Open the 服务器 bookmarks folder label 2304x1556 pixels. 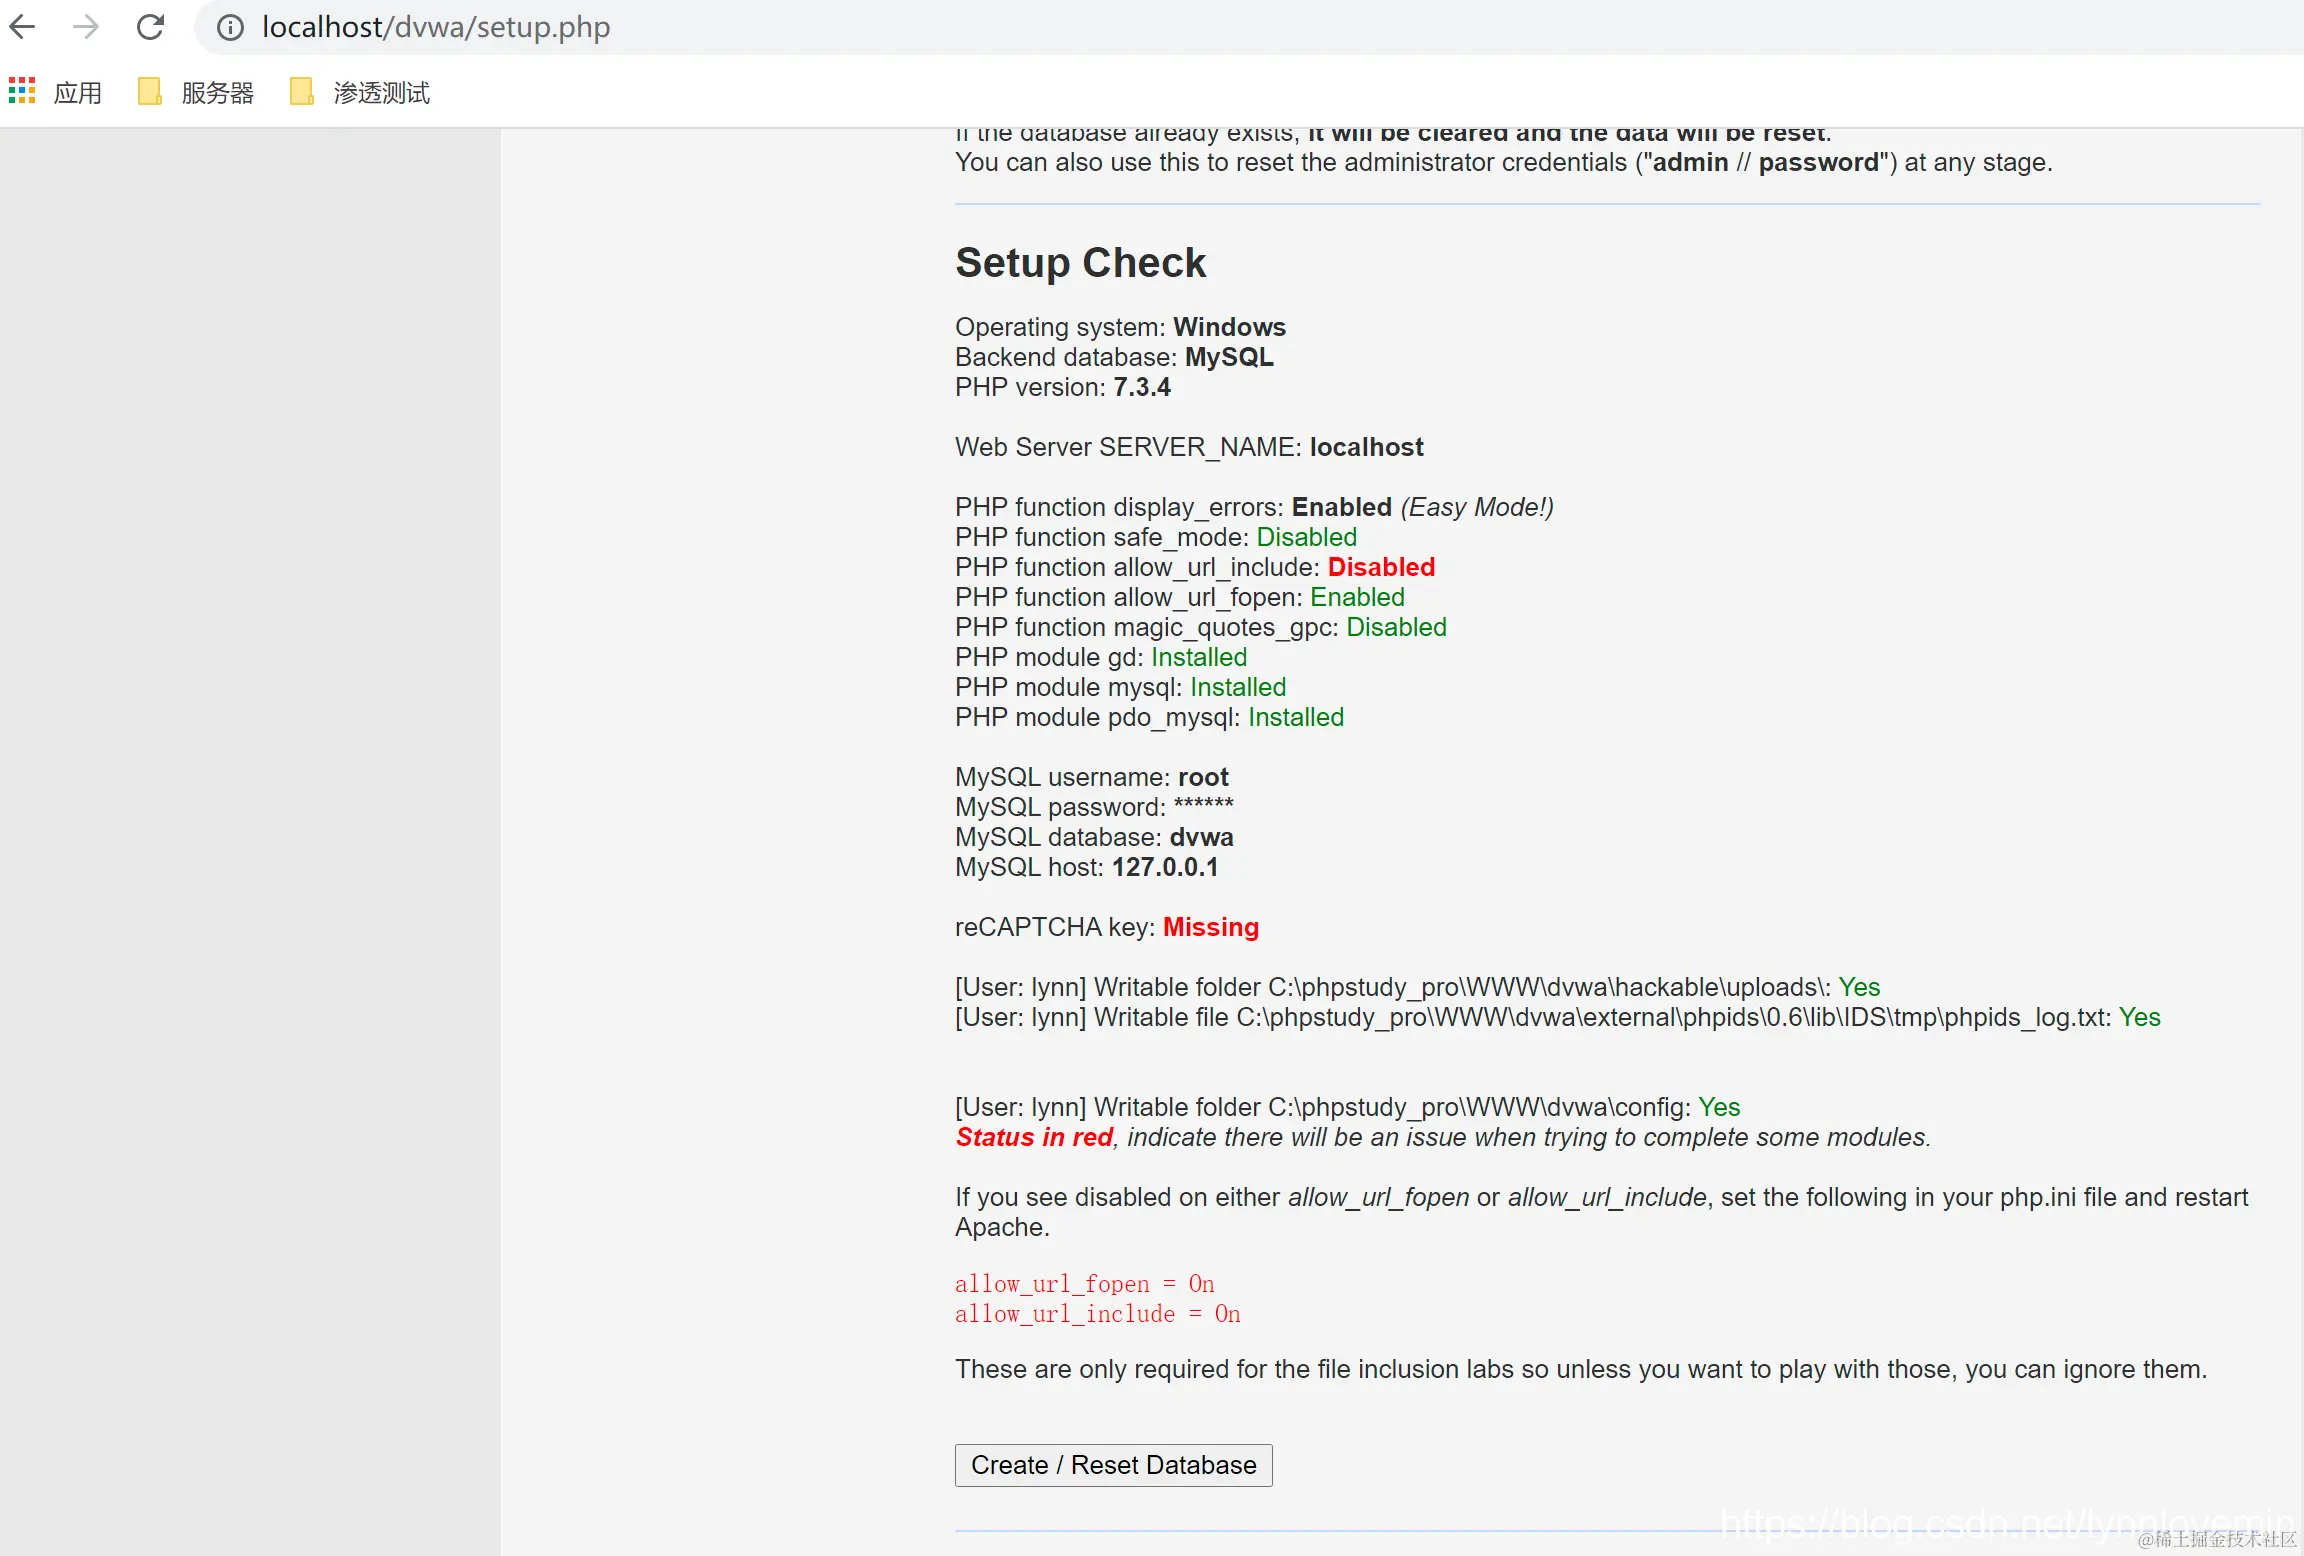(x=217, y=93)
